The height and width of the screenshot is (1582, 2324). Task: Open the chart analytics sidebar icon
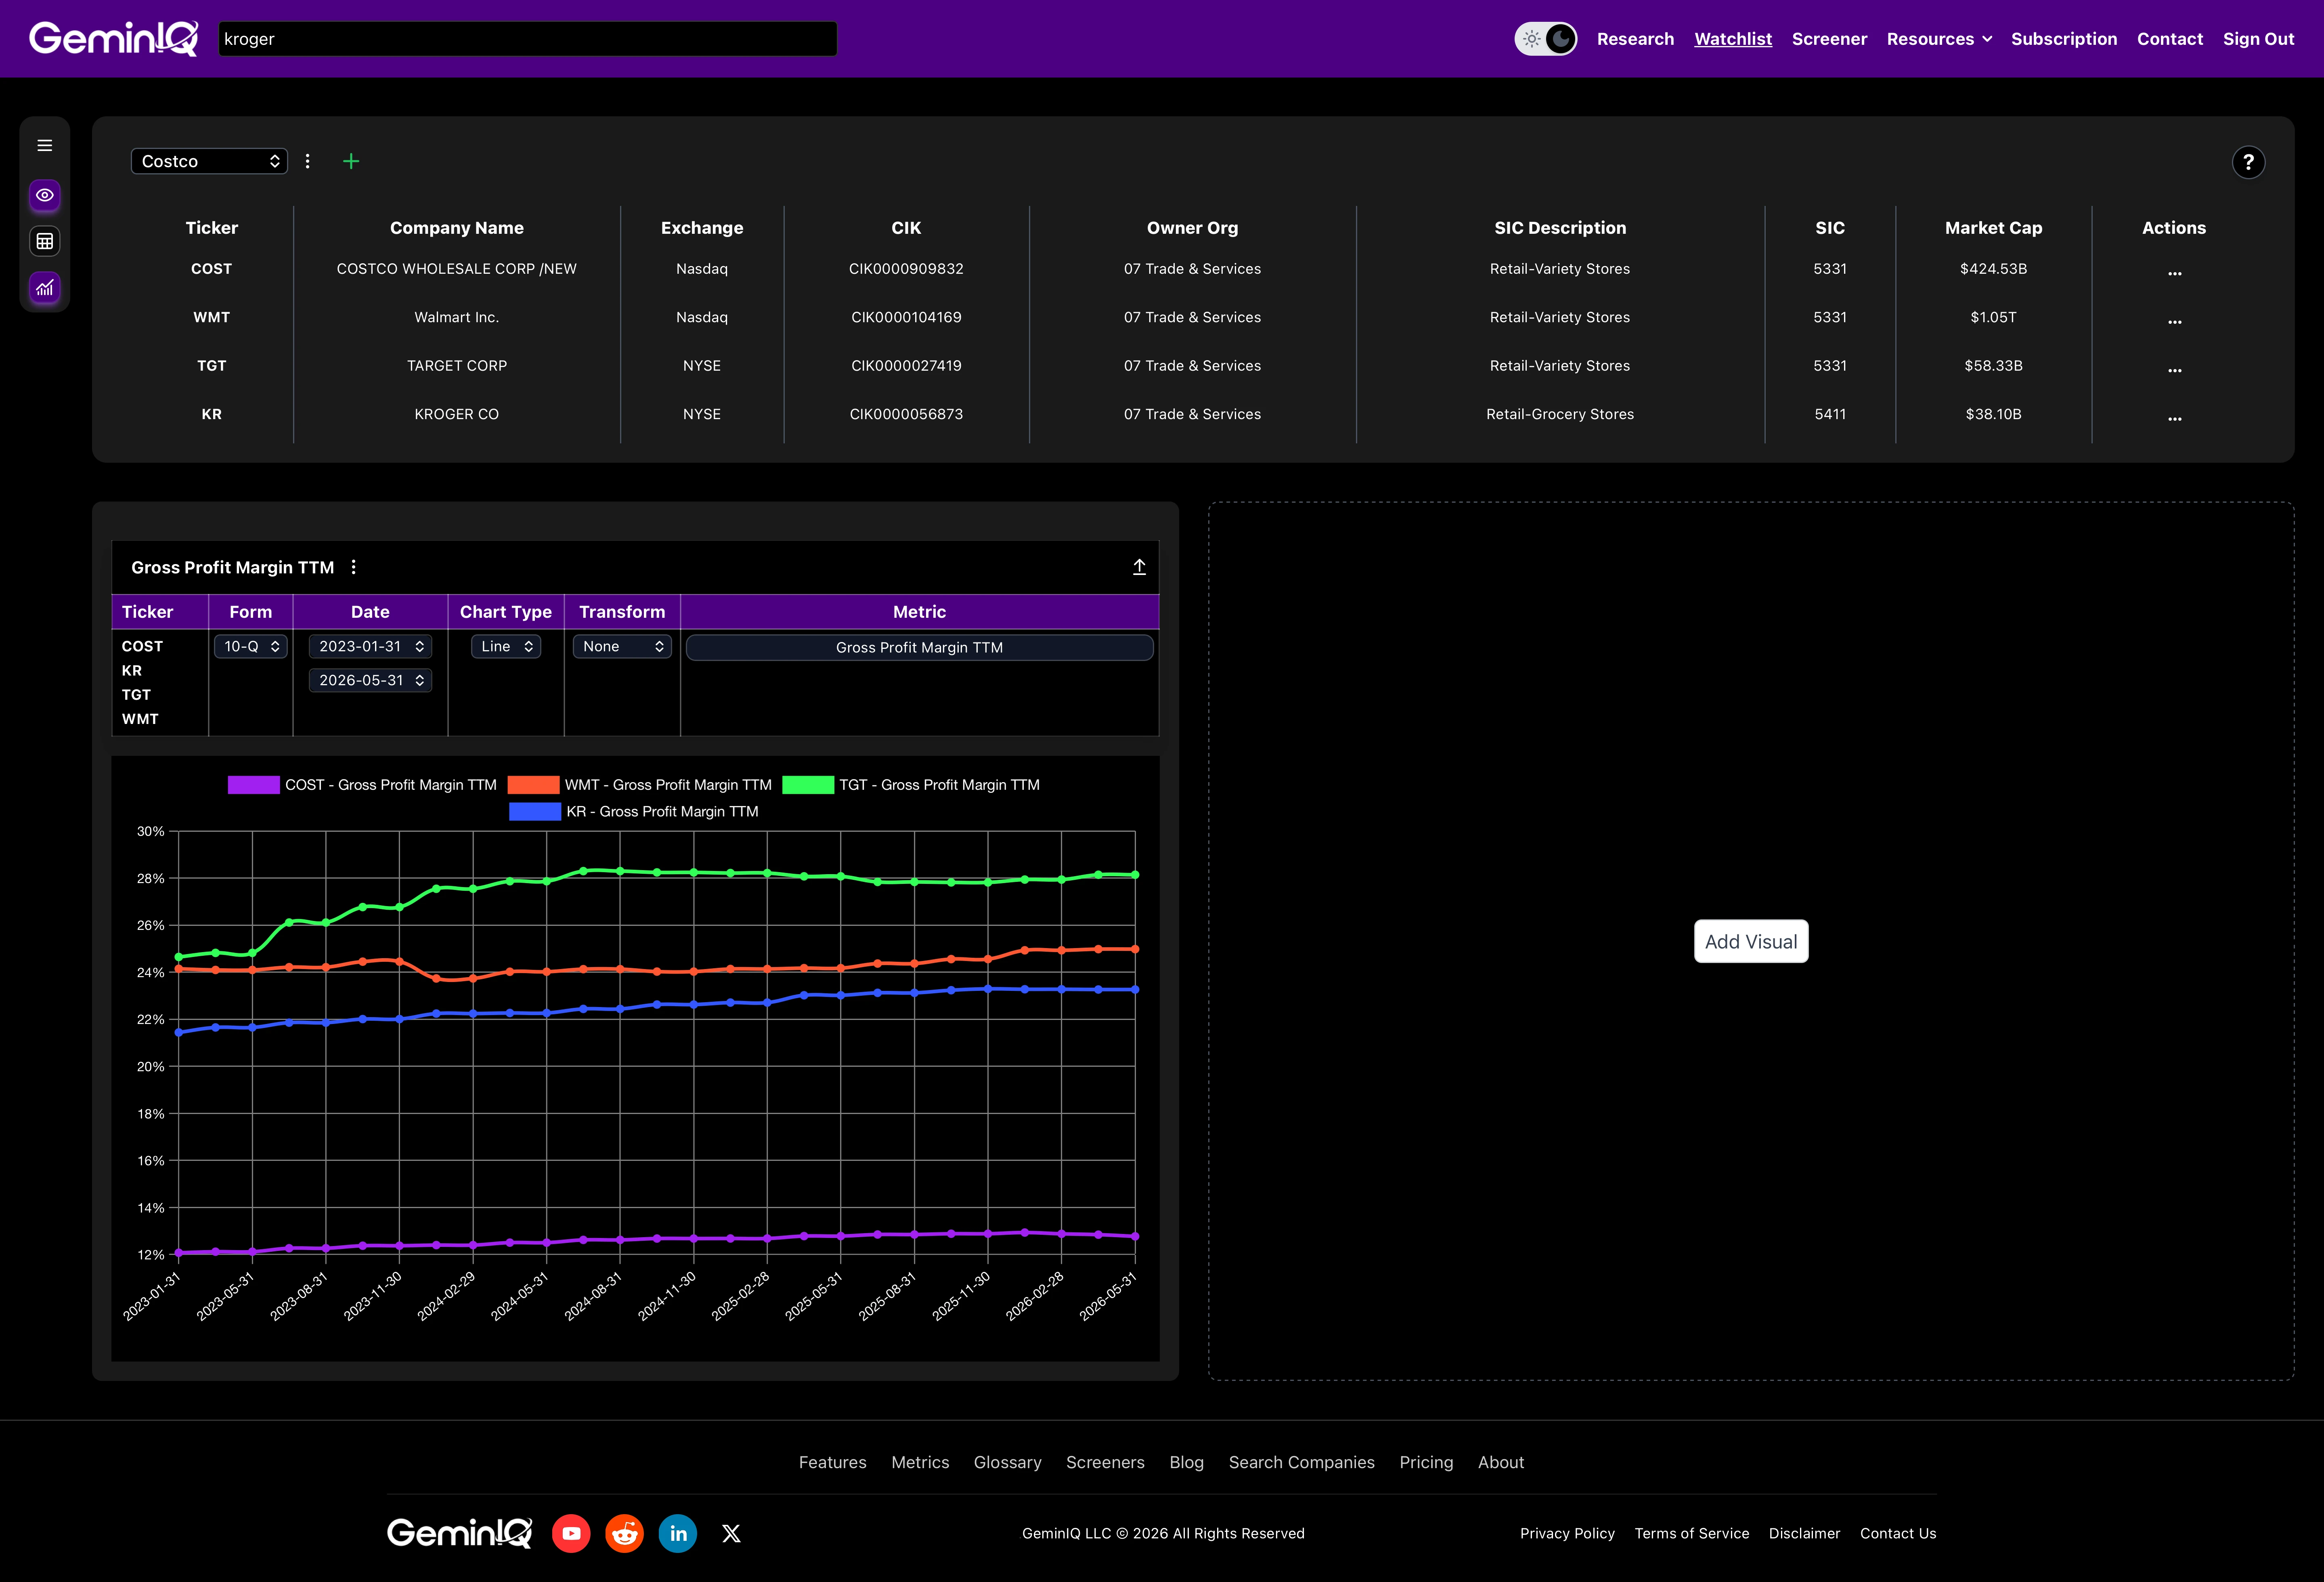(x=45, y=288)
